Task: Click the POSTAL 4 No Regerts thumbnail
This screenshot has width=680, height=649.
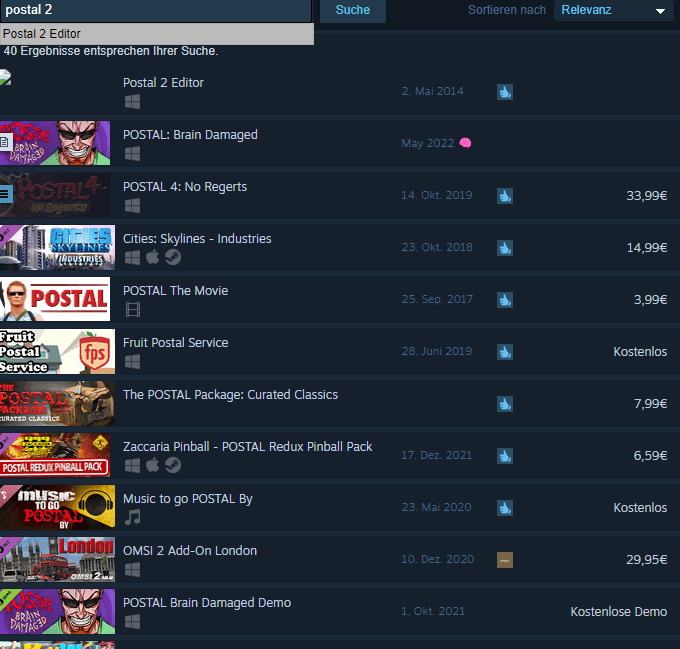Action: point(55,195)
